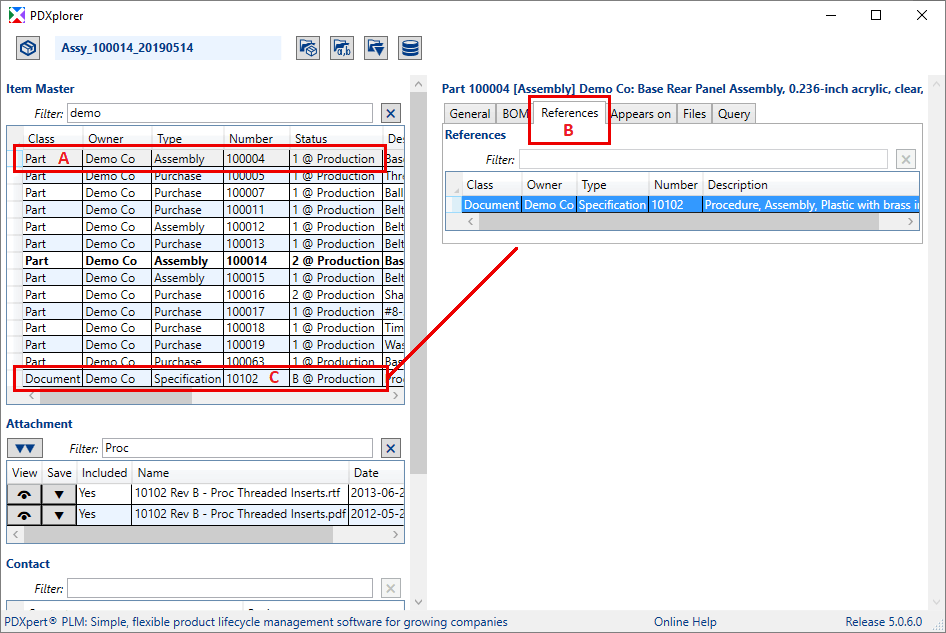946x633 pixels.
Task: Click the PDXpert PLM status bar text
Action: (x=256, y=622)
